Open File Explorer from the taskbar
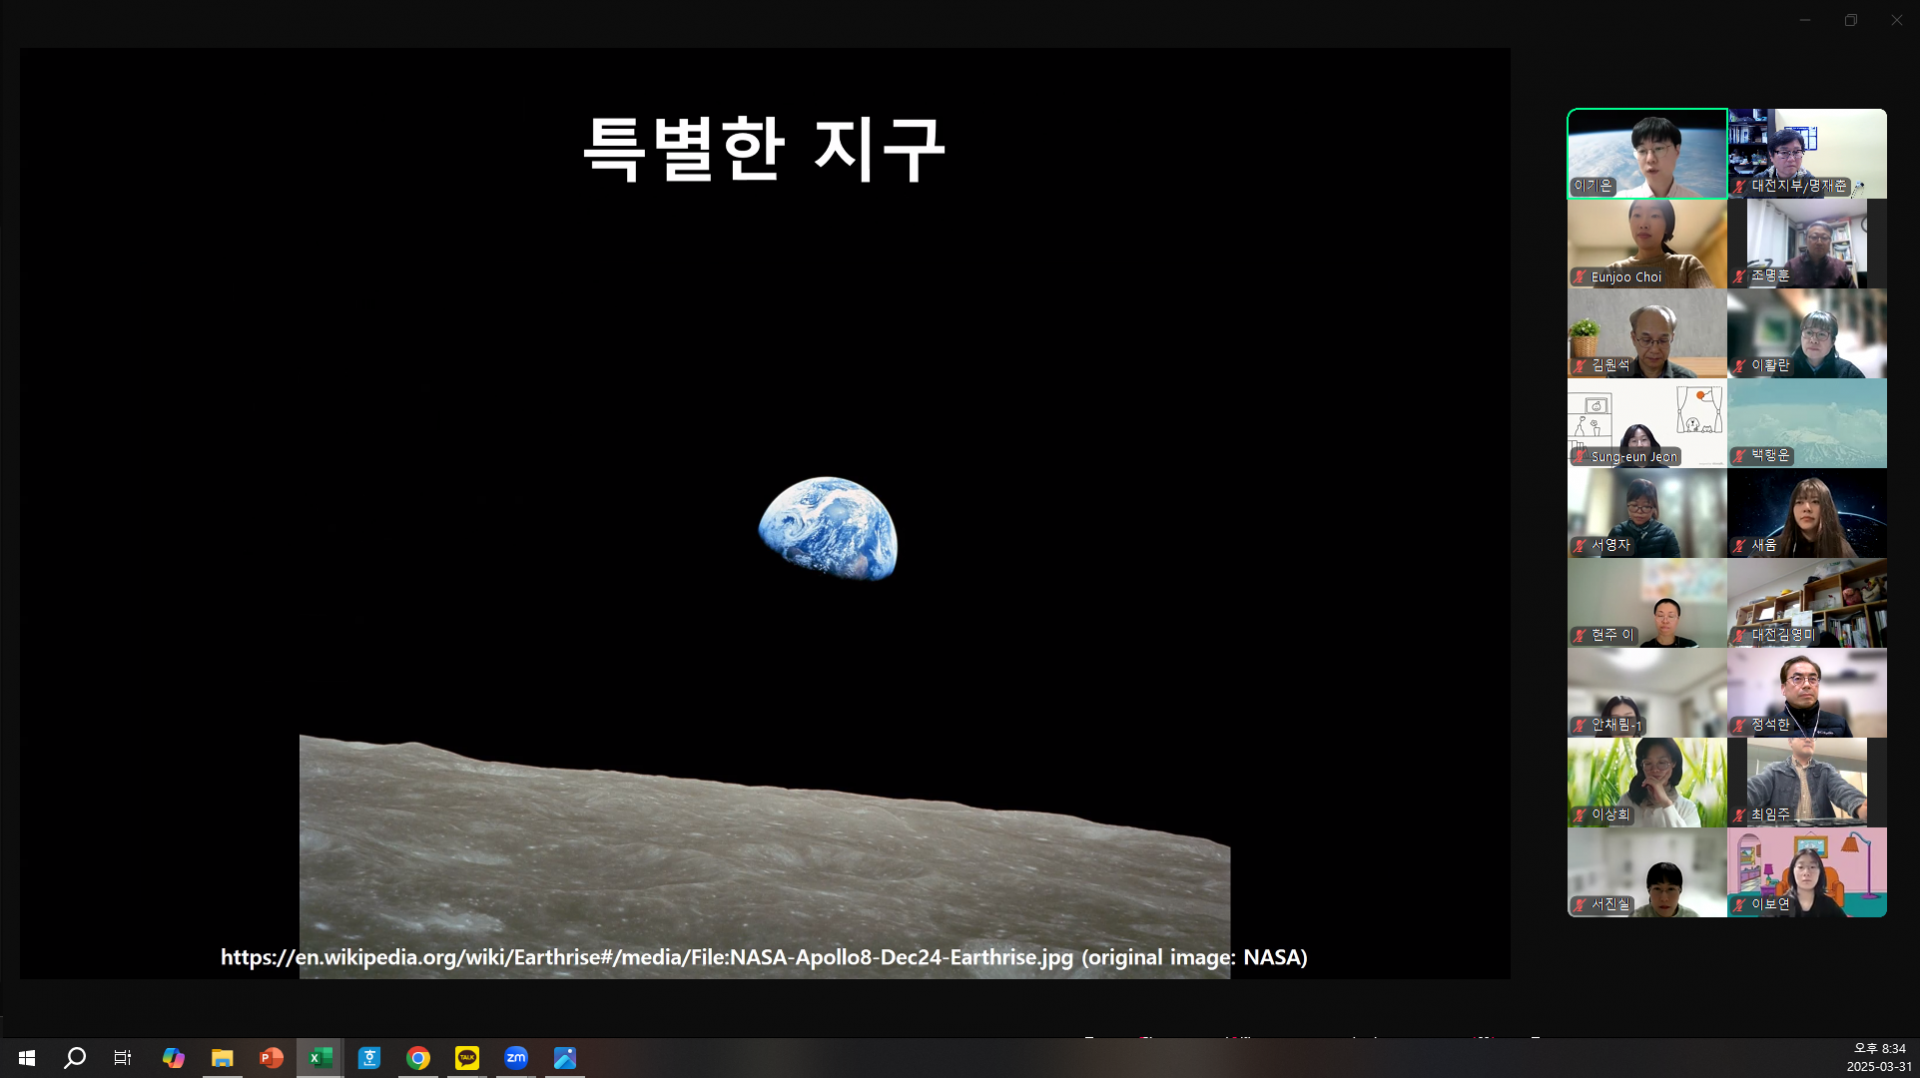This screenshot has height=1078, width=1920. click(222, 1058)
